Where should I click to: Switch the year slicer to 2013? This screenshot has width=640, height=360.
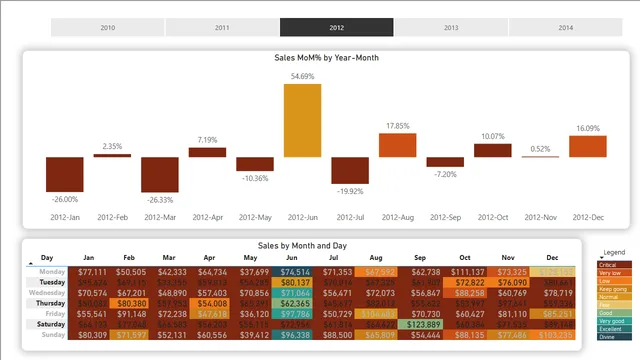(451, 27)
